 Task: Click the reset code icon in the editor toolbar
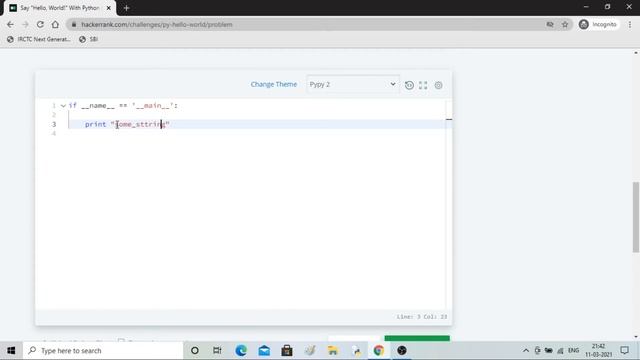click(x=409, y=85)
